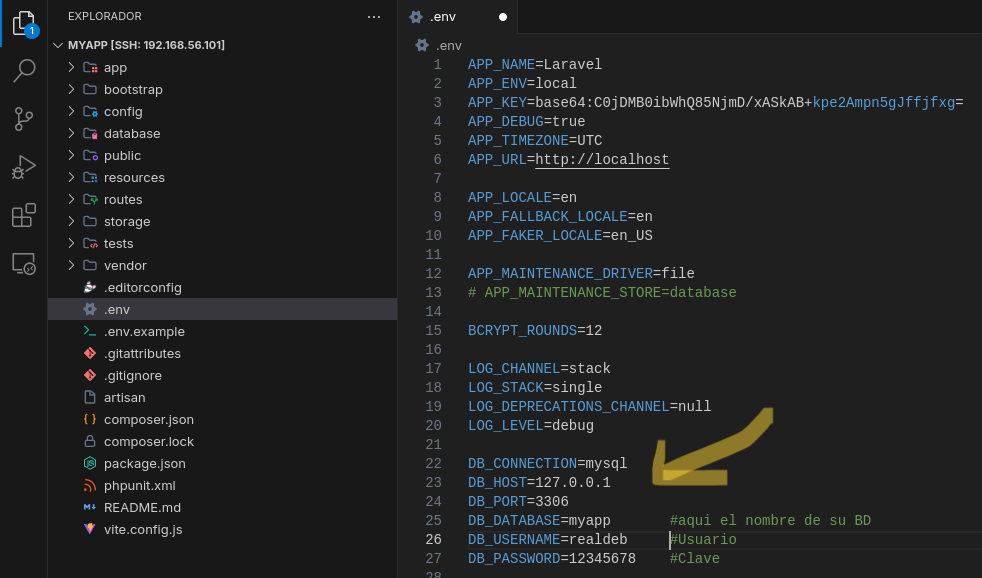Open README.md in the explorer
Viewport: 982px width, 578px height.
point(222,507)
